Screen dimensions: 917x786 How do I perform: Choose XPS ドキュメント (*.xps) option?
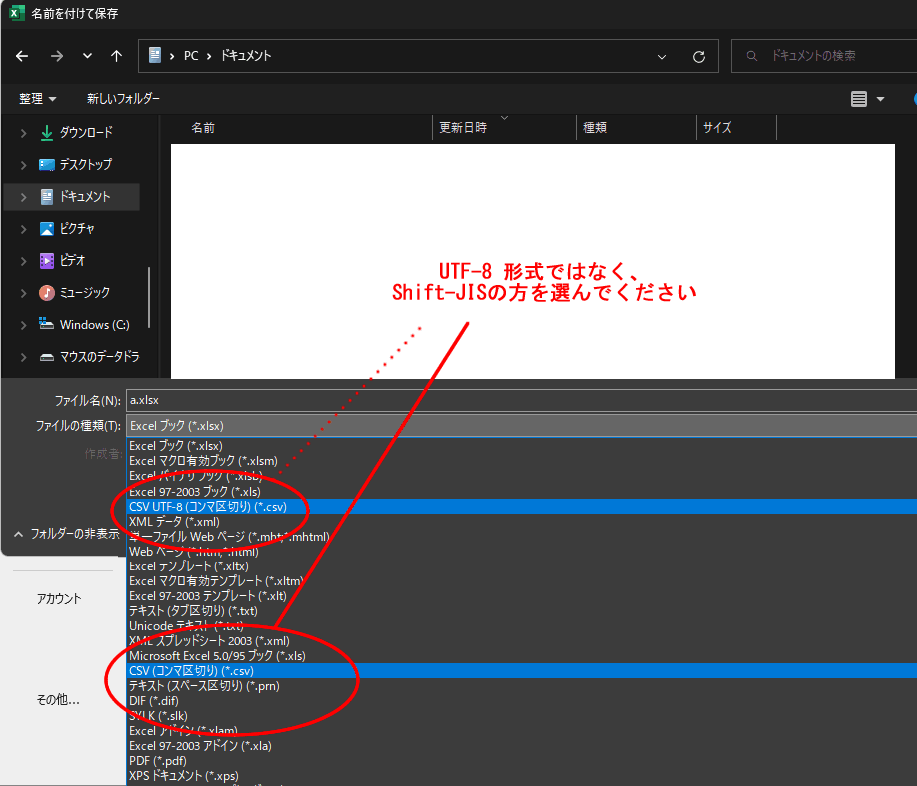(x=521, y=776)
